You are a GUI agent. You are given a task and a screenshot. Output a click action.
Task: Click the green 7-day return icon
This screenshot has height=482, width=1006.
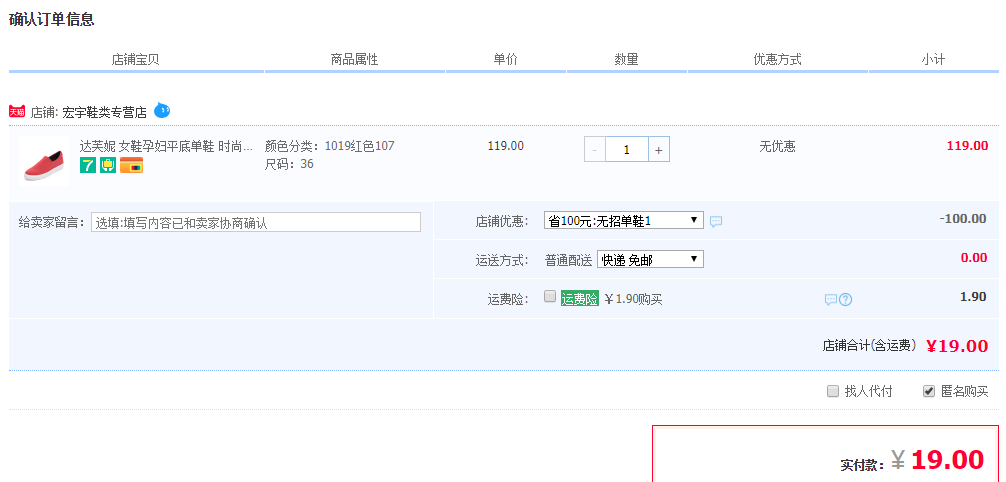pos(88,166)
